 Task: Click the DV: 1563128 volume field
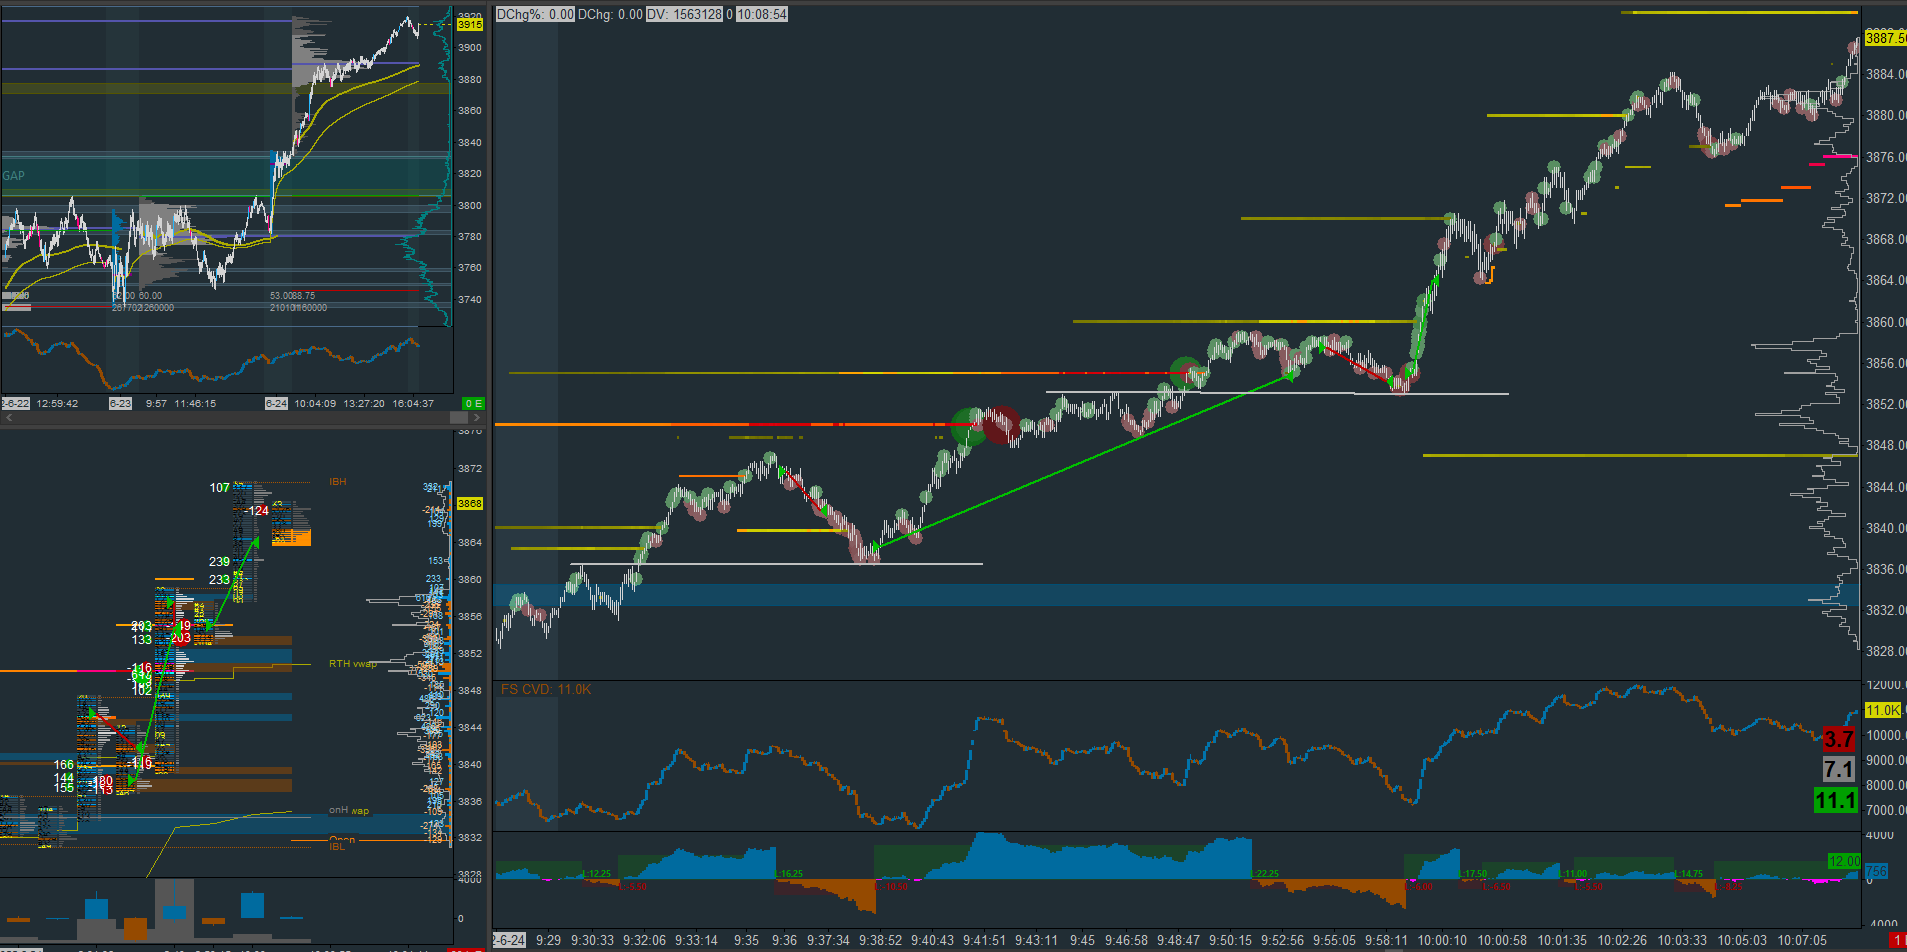click(x=684, y=14)
